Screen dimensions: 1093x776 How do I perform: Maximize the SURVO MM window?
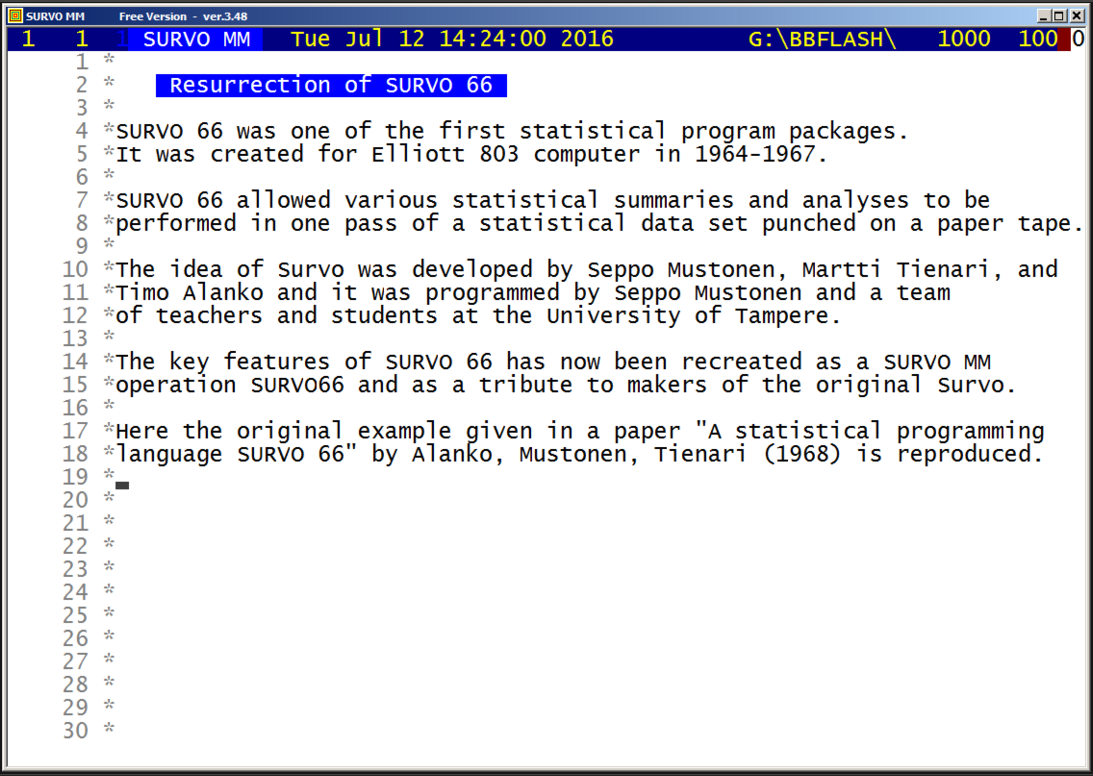click(x=1060, y=16)
